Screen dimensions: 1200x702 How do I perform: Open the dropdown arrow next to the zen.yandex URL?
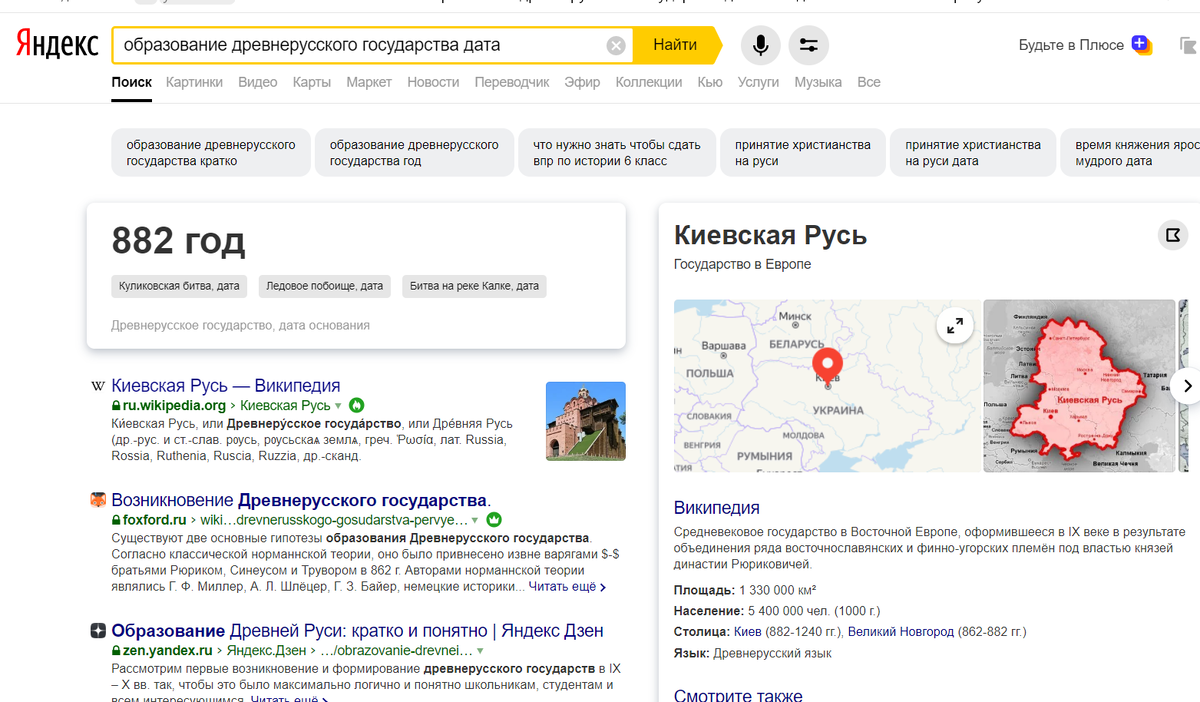pos(480,650)
